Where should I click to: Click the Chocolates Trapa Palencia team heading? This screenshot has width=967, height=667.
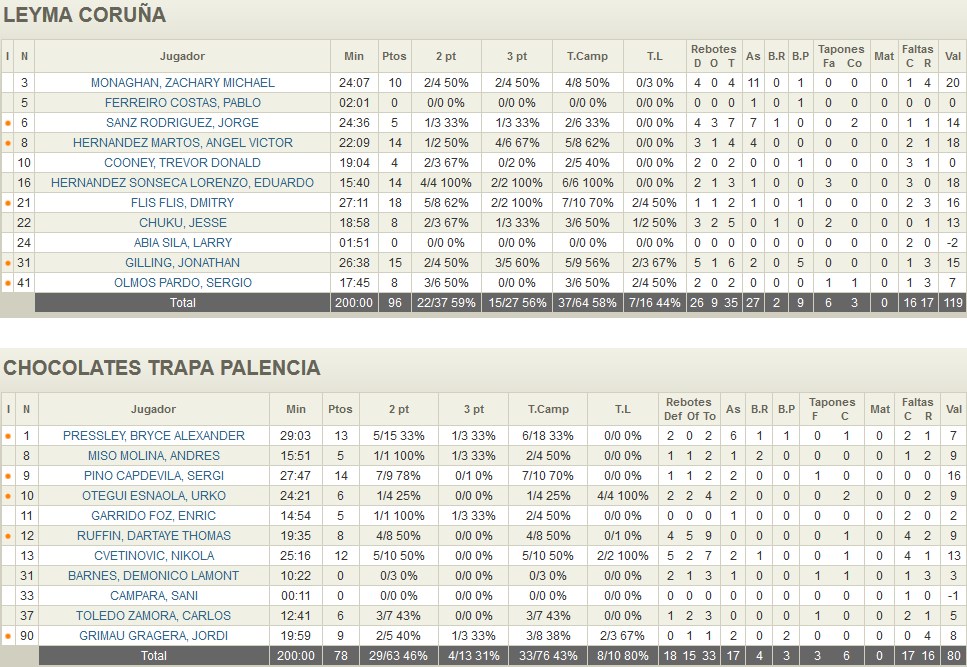[x=162, y=368]
